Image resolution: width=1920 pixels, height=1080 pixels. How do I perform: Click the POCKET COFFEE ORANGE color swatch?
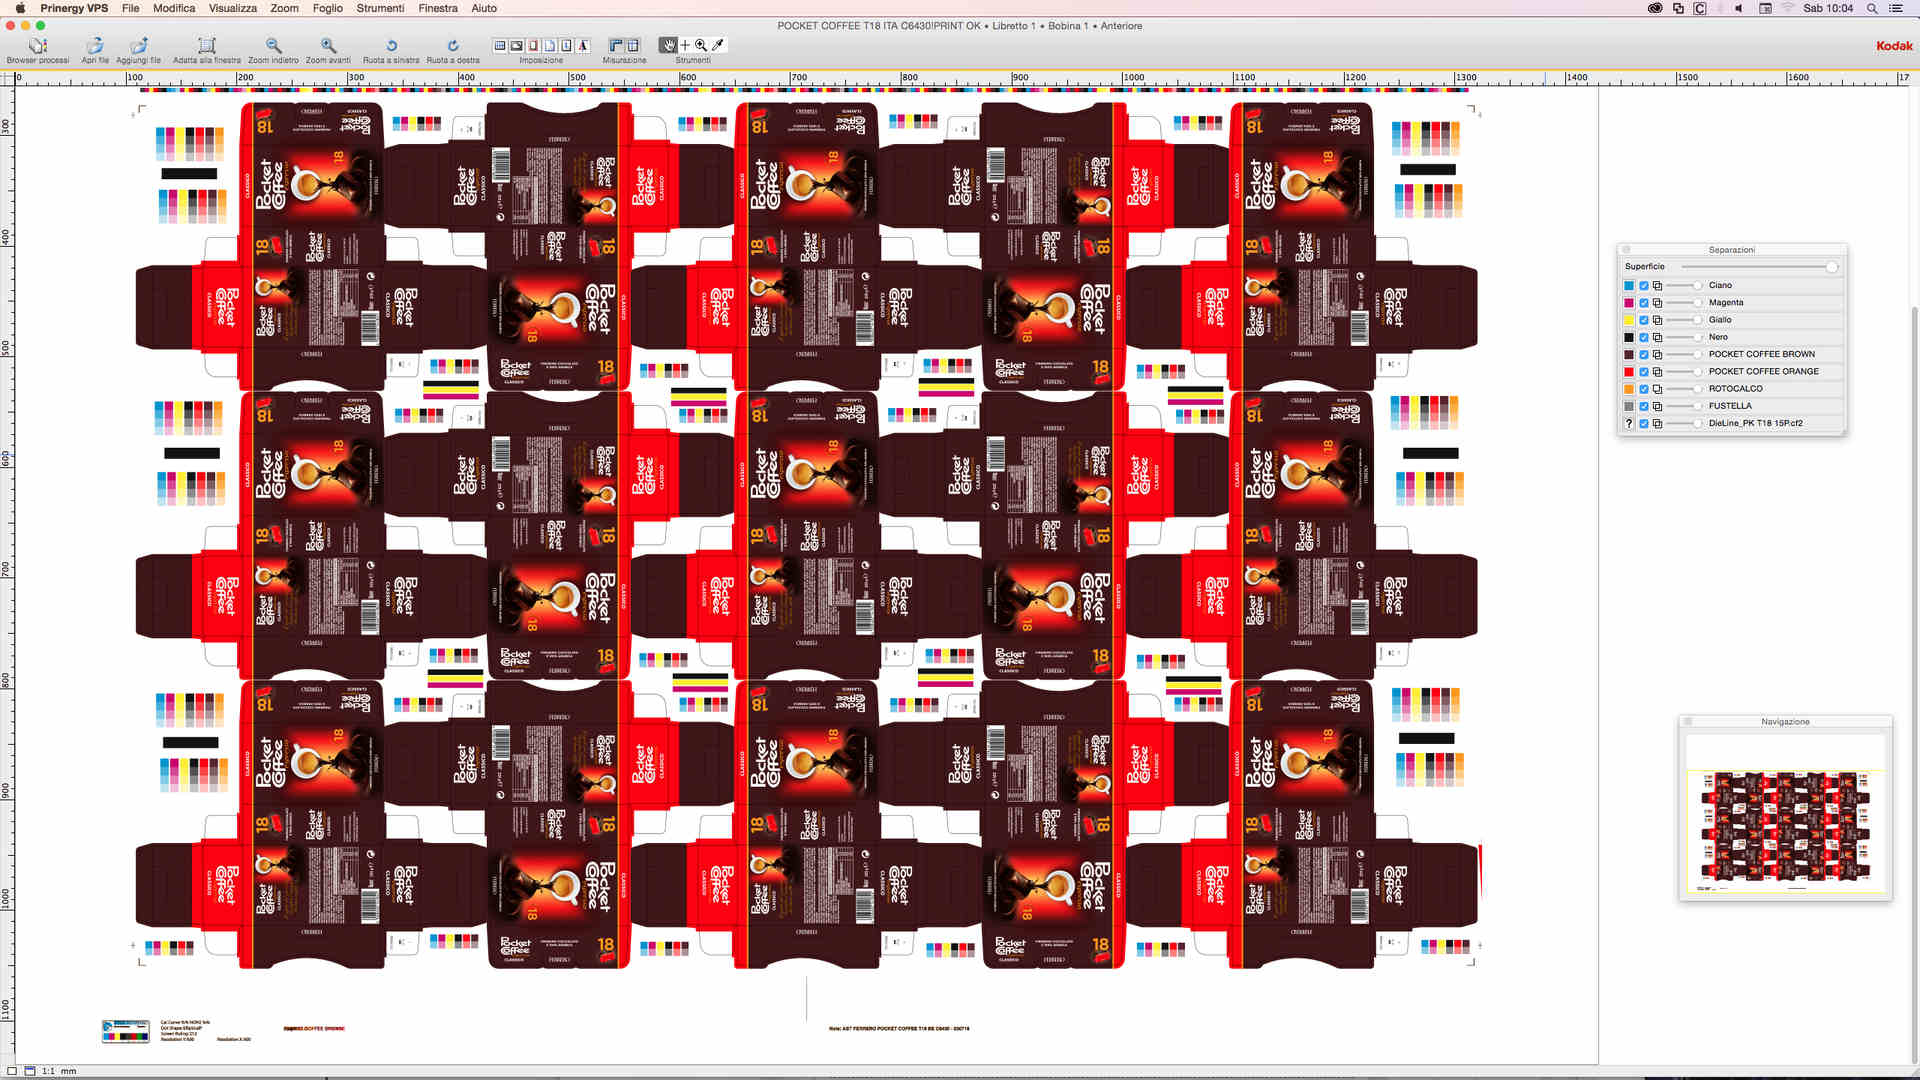1629,372
